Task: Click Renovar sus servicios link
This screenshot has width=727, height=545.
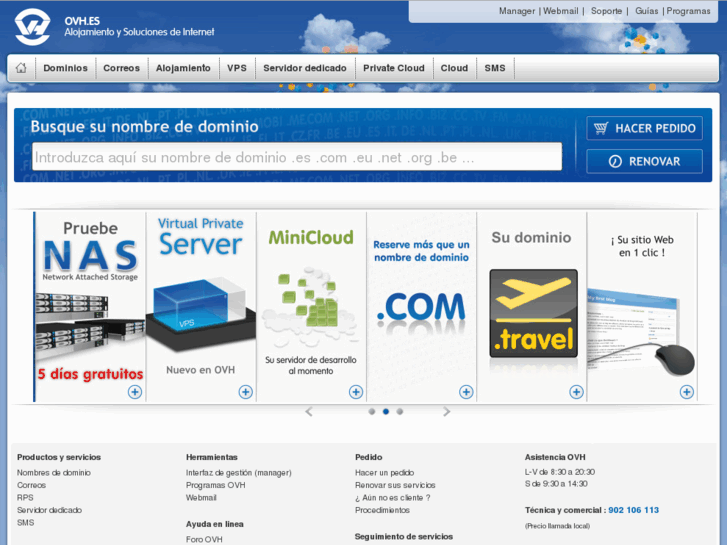Action: (x=395, y=485)
